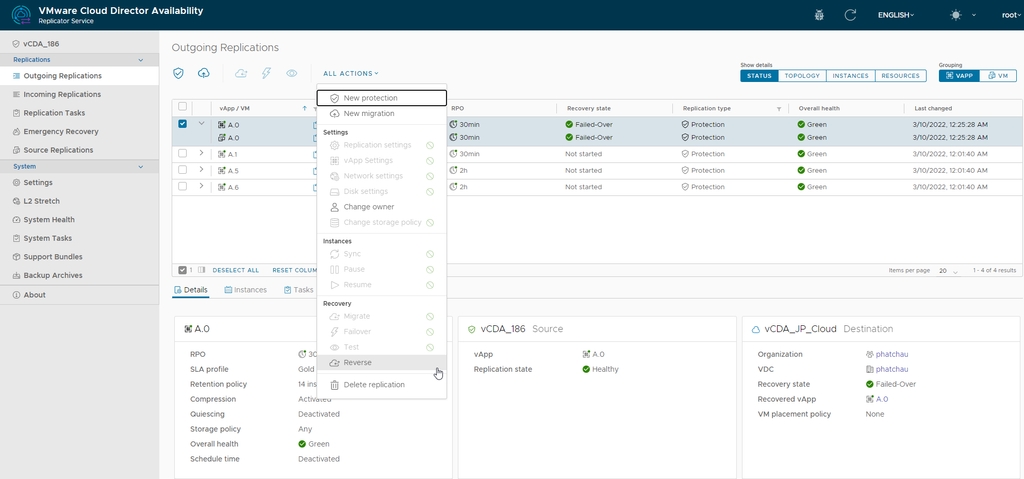Screen dimensions: 1024x479
Task: Click the DESELECT ALL link
Action: 235,270
